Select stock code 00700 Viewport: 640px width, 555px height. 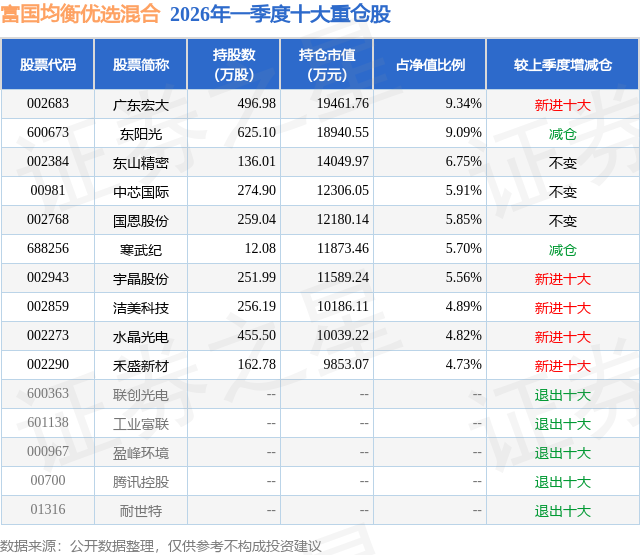pyautogui.click(x=48, y=480)
